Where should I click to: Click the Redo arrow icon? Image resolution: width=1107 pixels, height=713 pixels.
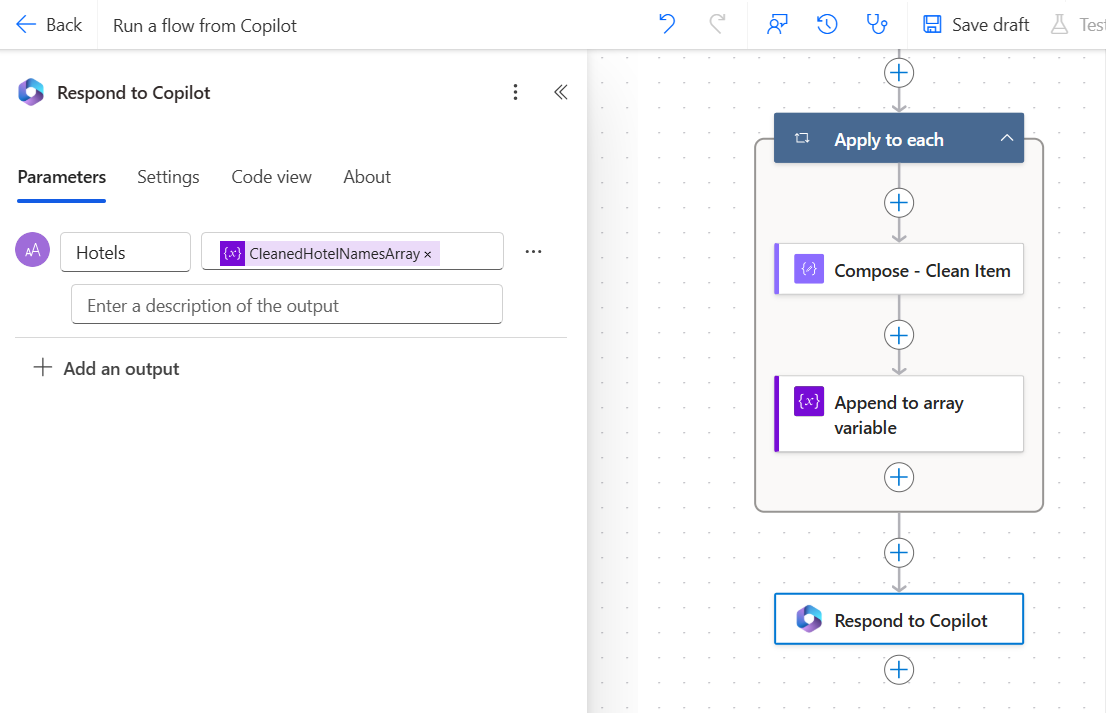point(717,25)
